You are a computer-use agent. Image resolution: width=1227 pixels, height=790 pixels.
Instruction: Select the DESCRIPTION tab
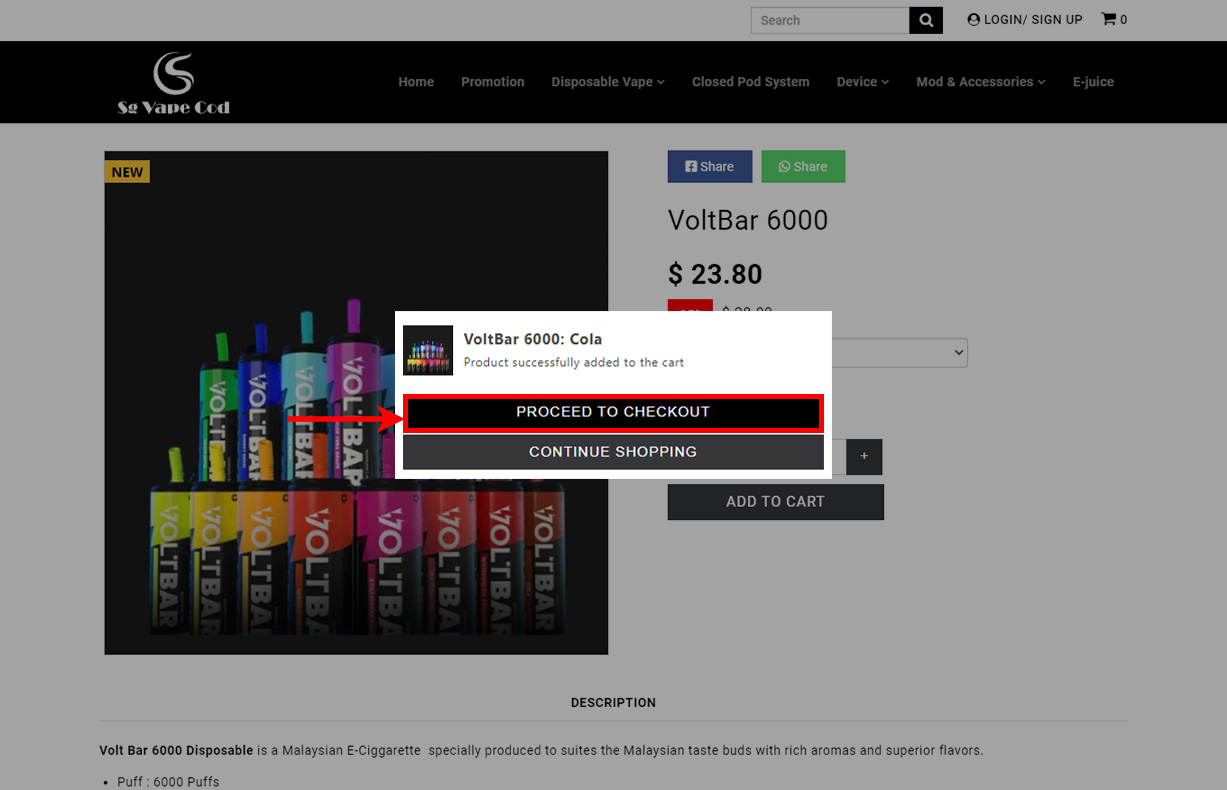tap(613, 703)
